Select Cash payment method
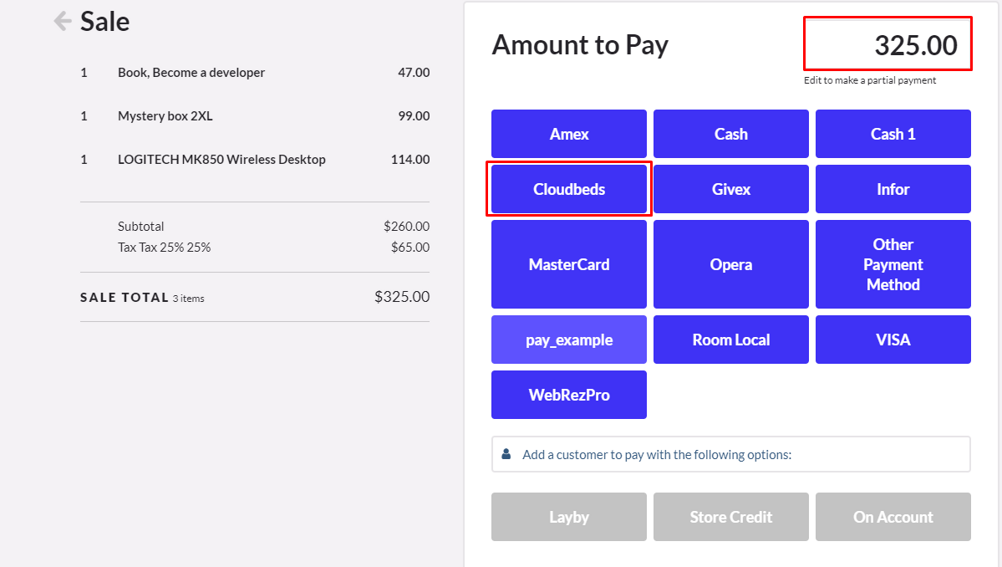The height and width of the screenshot is (567, 1002). pos(731,134)
